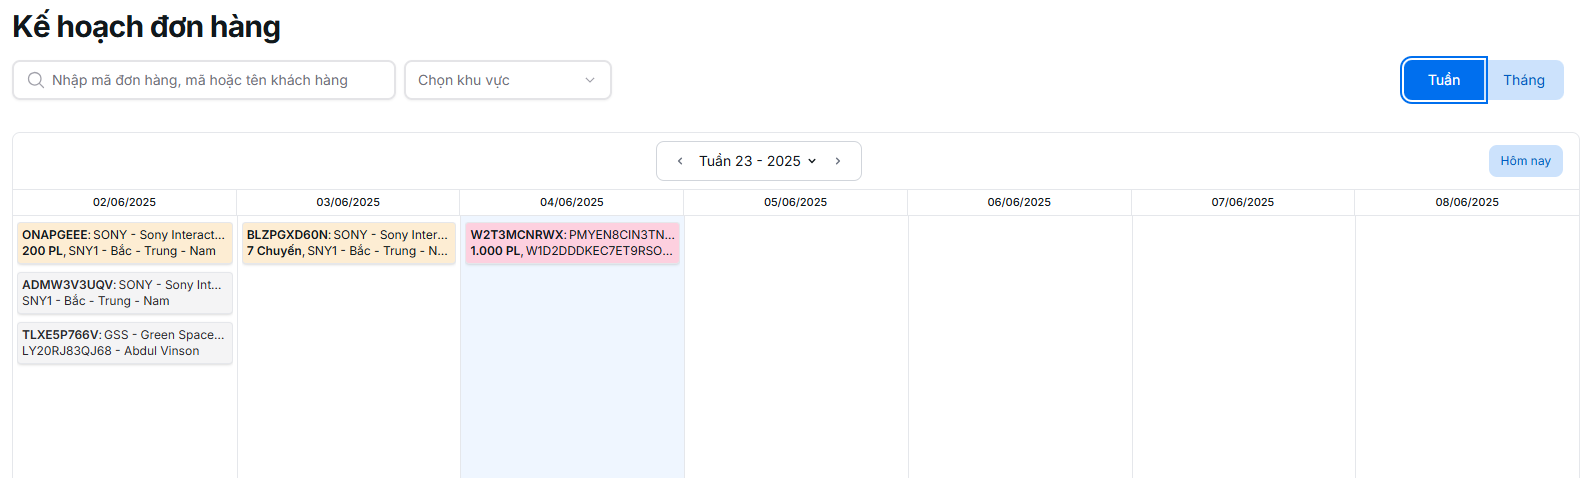Select the 02/06/2025 column header
Image resolution: width=1596 pixels, height=478 pixels.
click(x=124, y=202)
